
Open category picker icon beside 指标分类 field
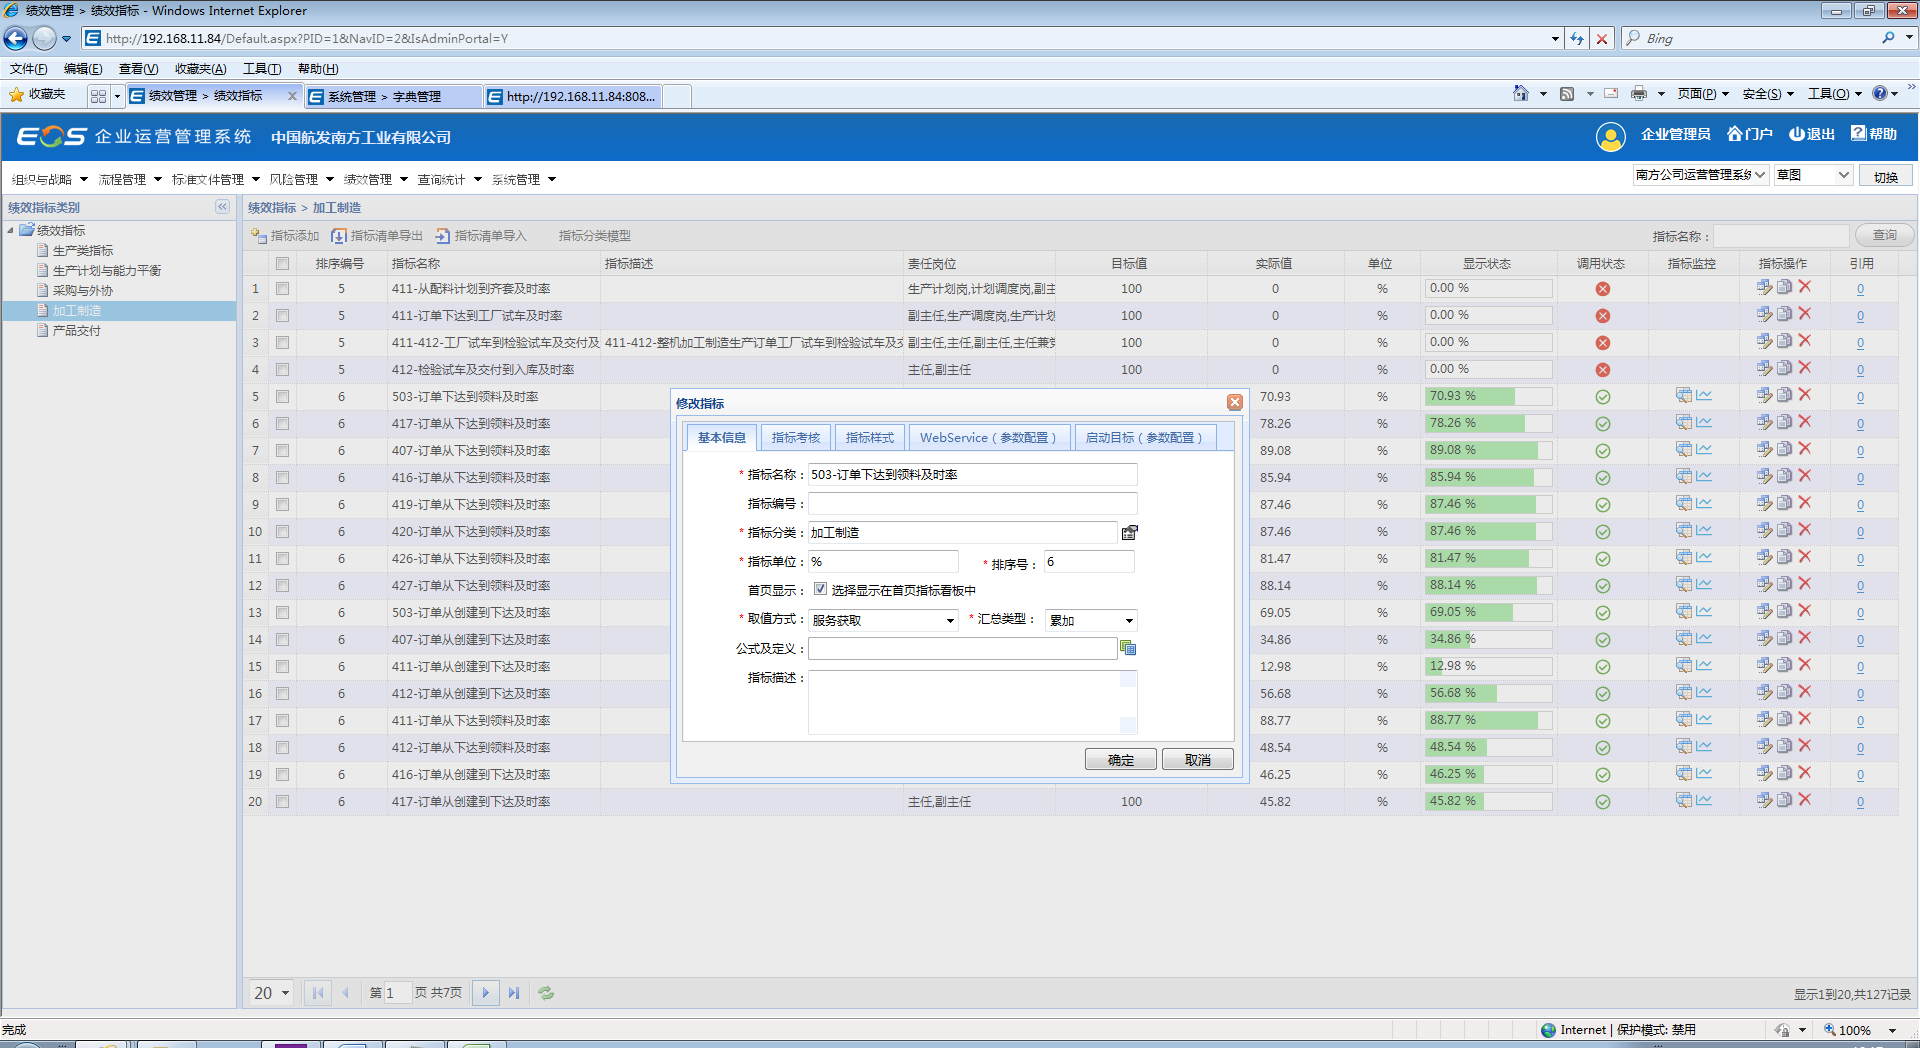[x=1129, y=533]
